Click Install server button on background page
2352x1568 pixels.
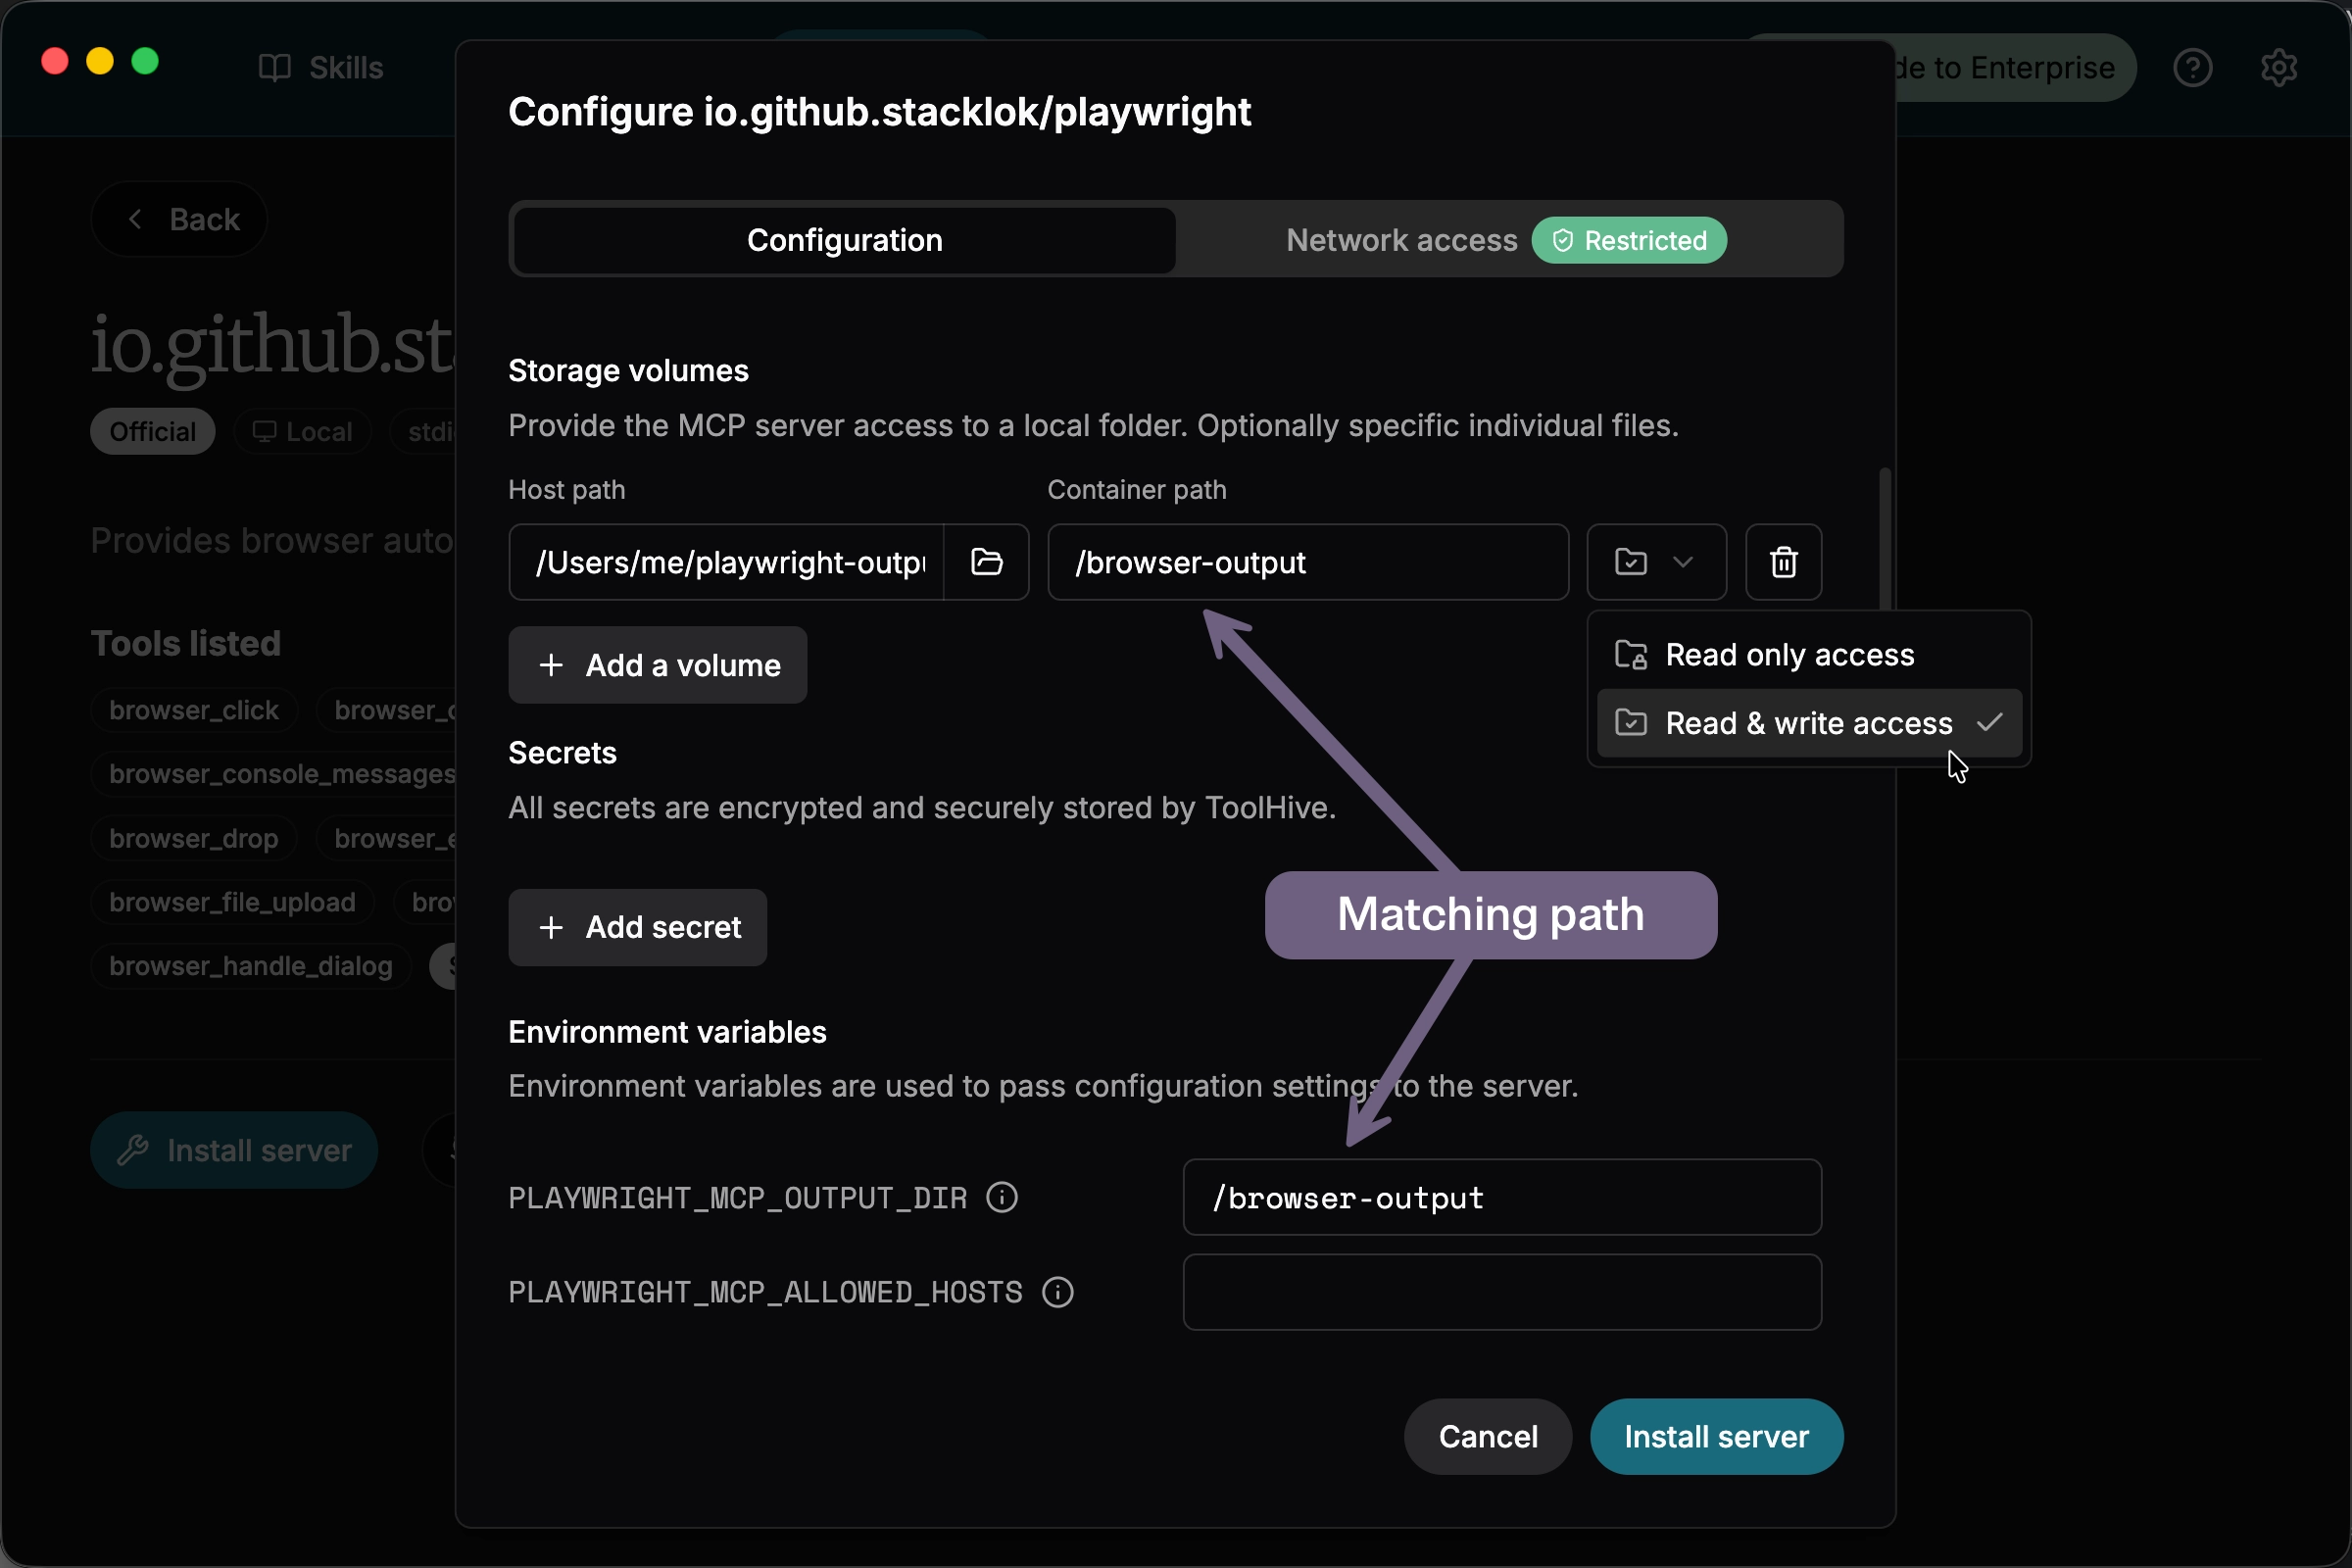[x=234, y=1150]
